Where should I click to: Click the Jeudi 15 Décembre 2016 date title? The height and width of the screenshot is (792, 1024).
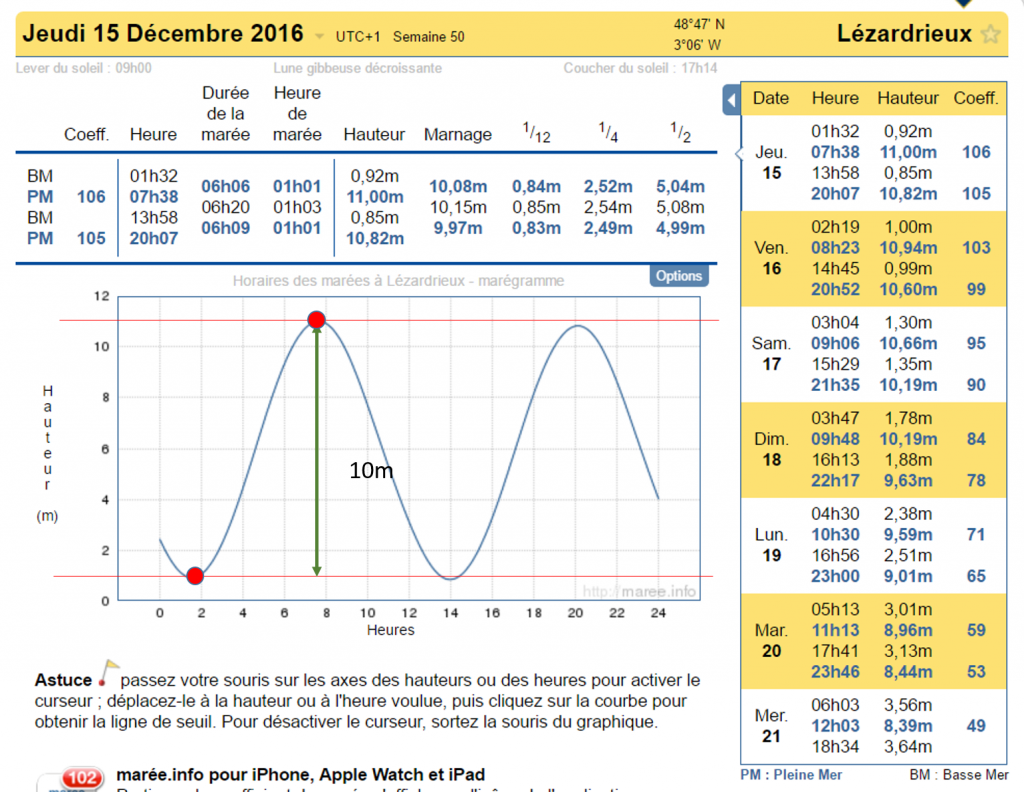tap(163, 33)
